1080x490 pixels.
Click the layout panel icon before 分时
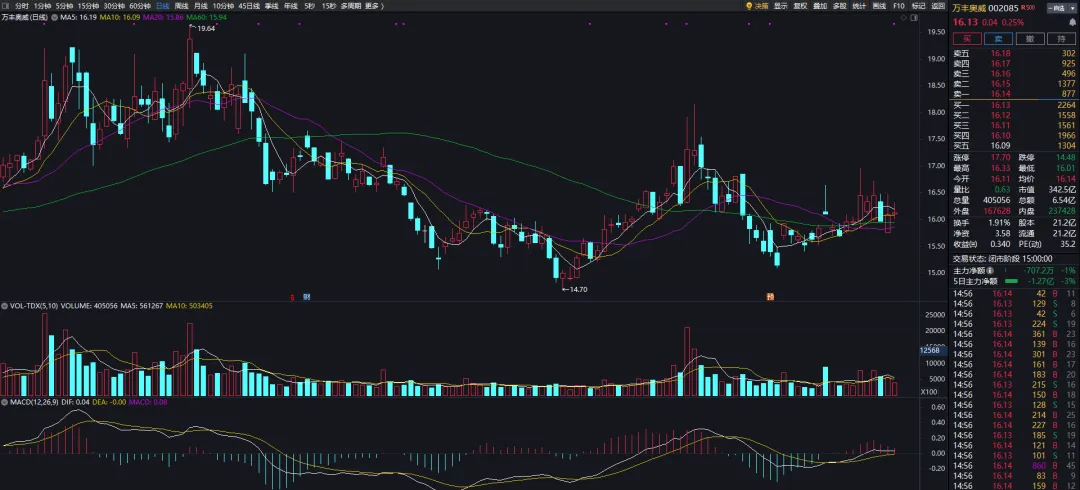(6, 6)
